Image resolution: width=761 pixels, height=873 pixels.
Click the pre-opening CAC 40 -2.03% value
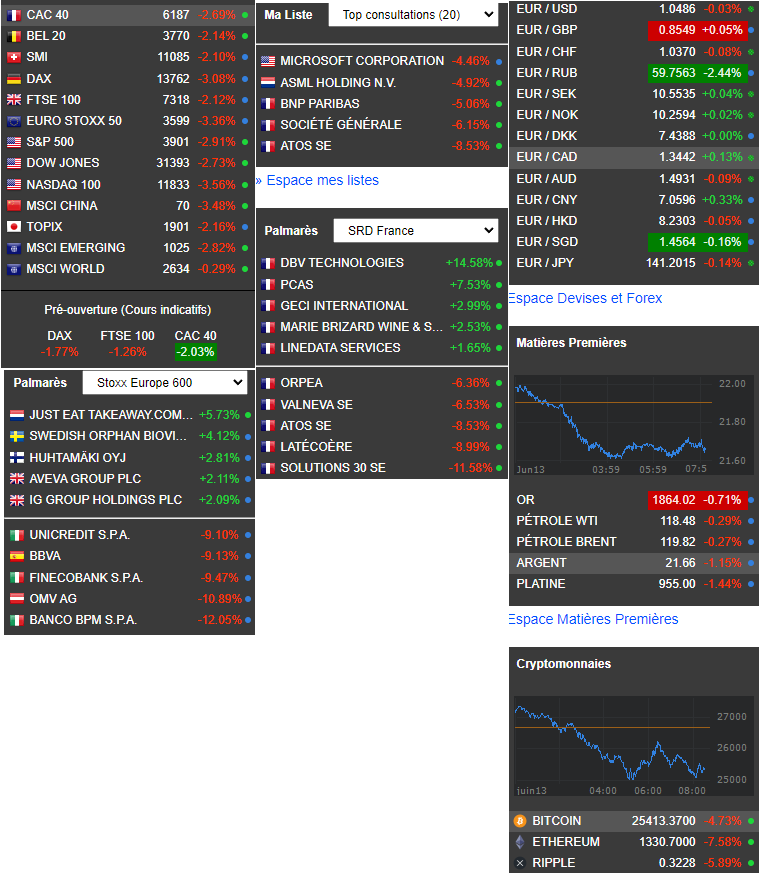coord(195,352)
